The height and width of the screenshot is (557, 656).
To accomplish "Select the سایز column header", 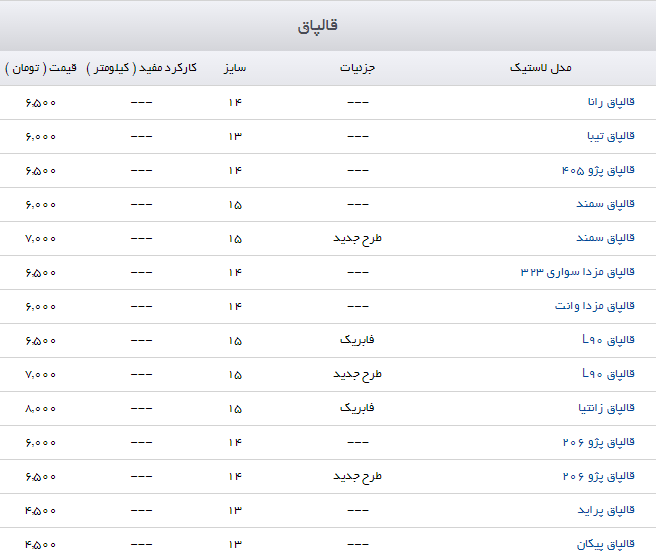I will click(234, 68).
